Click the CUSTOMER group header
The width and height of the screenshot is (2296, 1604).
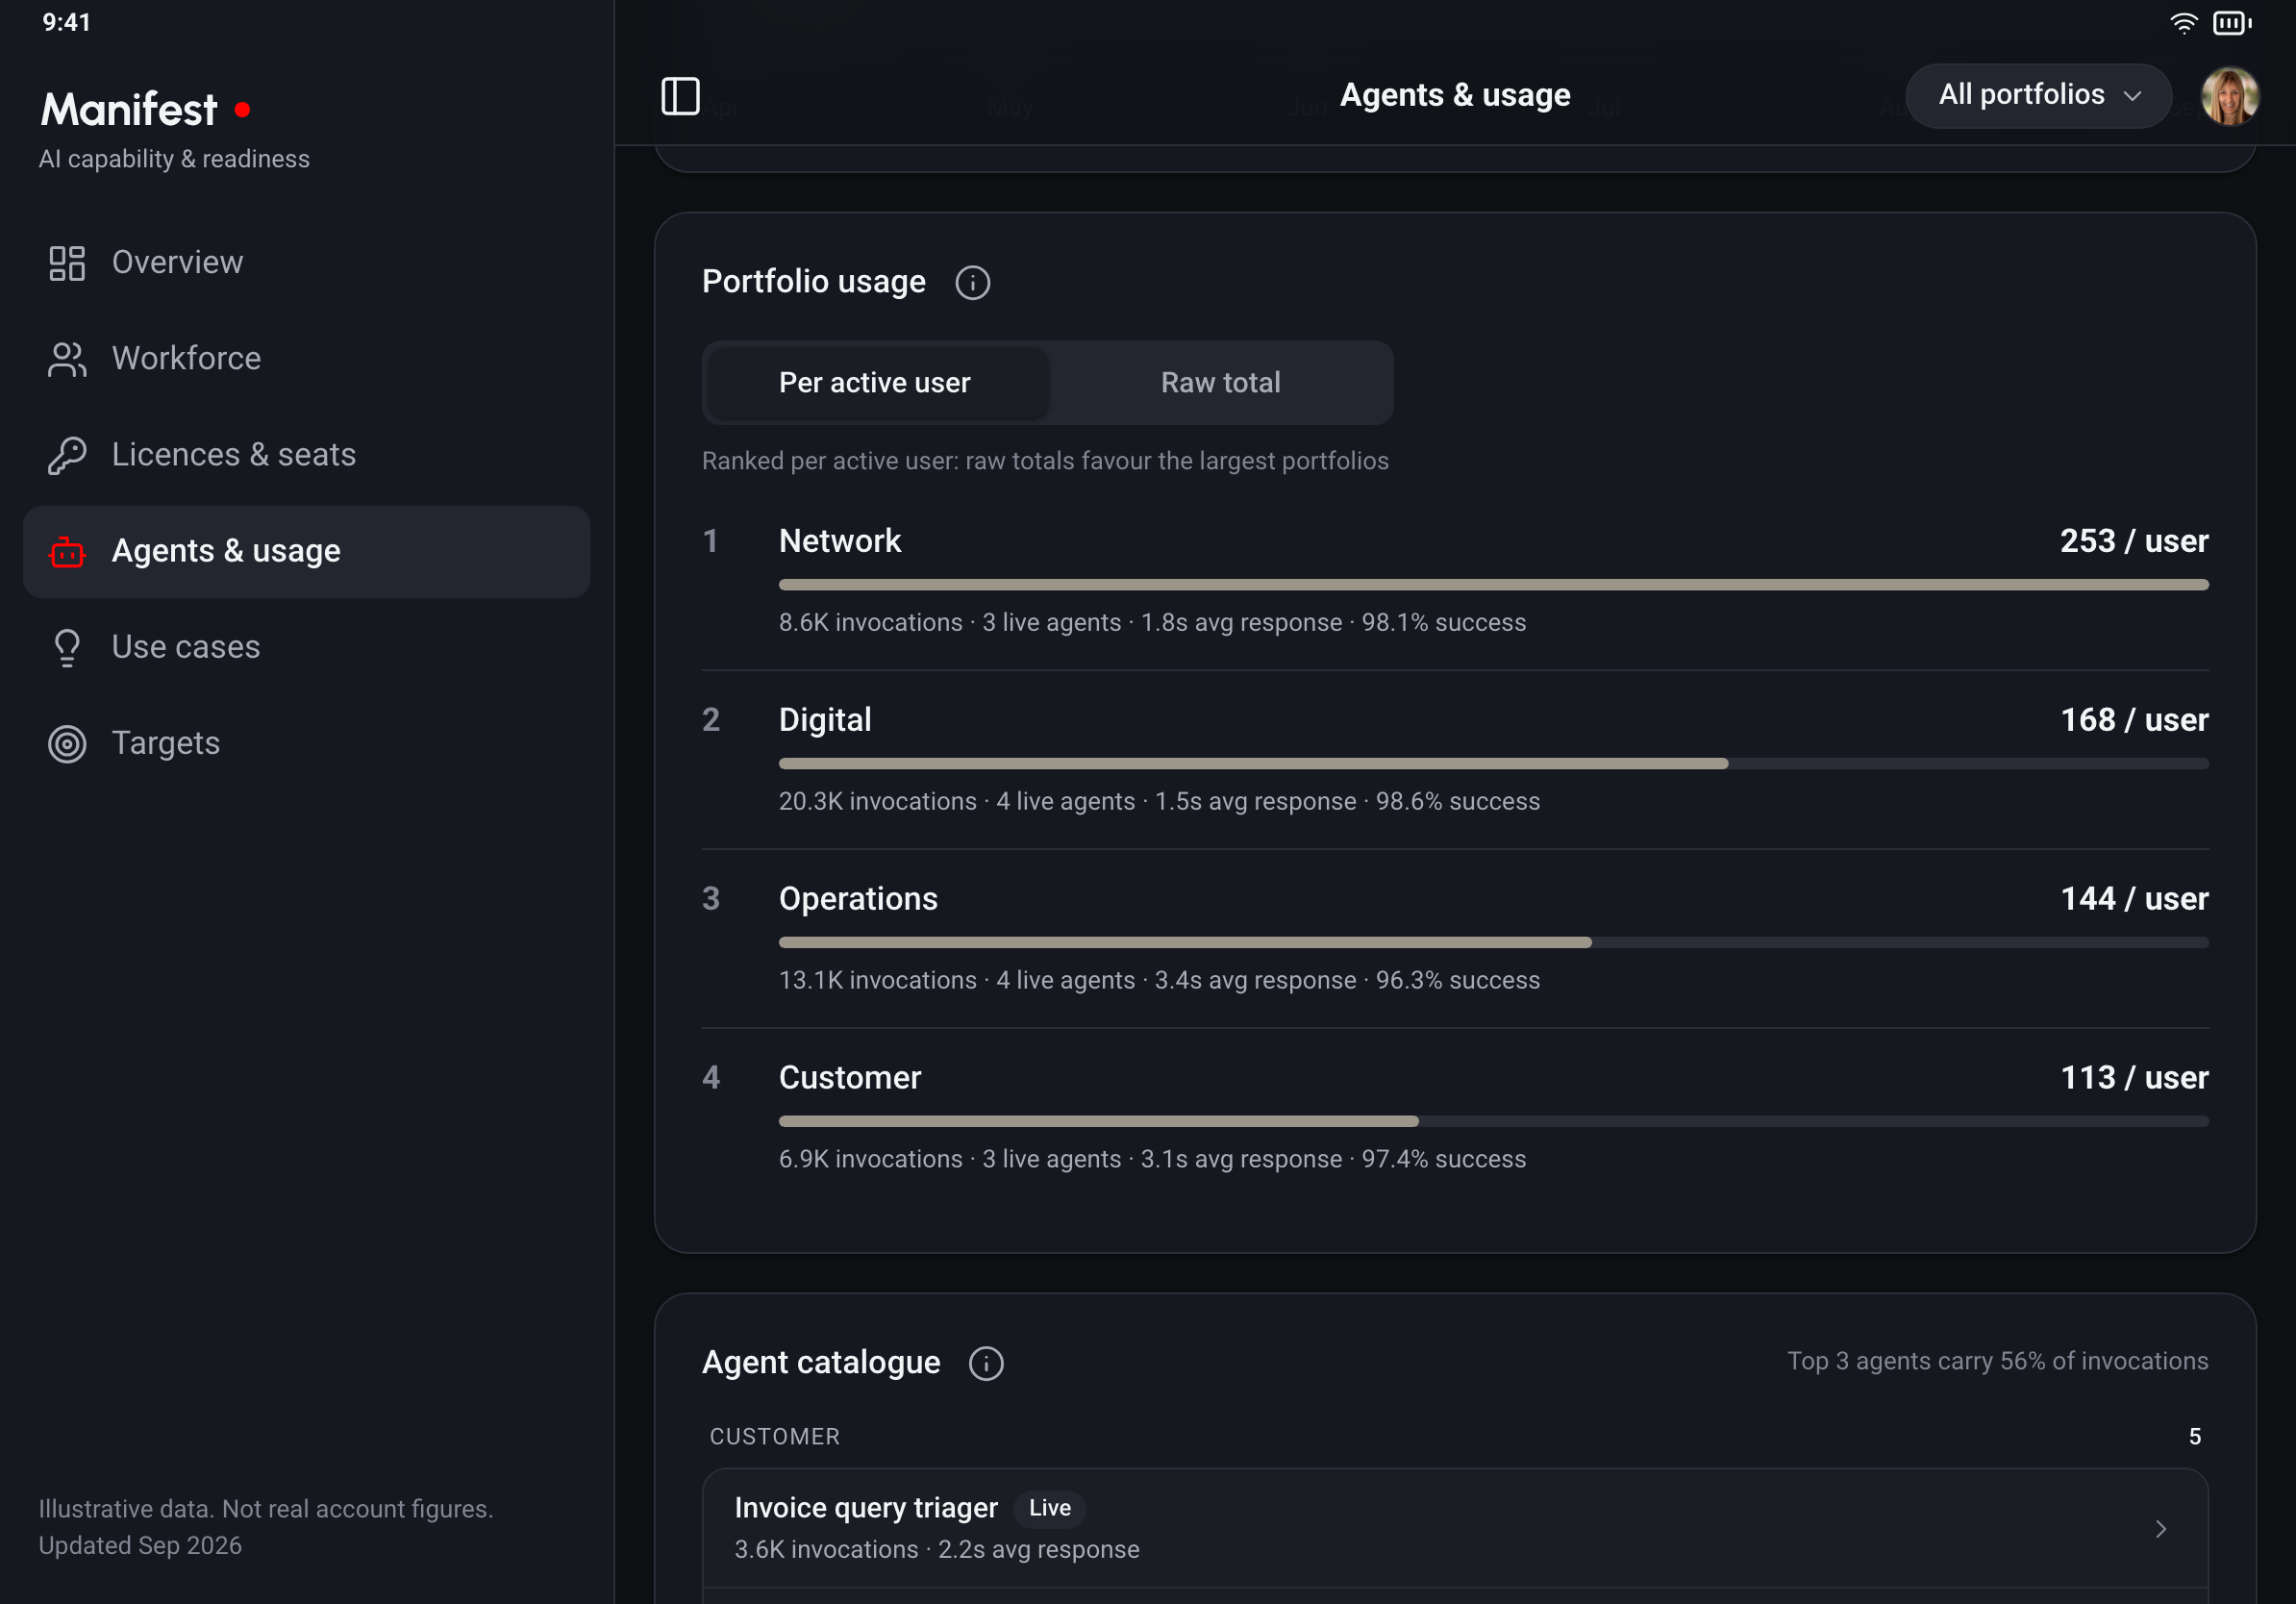(775, 1437)
